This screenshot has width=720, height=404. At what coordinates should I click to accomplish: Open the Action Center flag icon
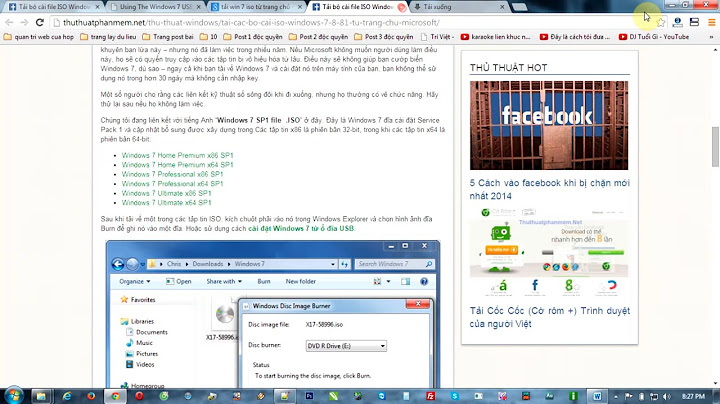coord(629,396)
